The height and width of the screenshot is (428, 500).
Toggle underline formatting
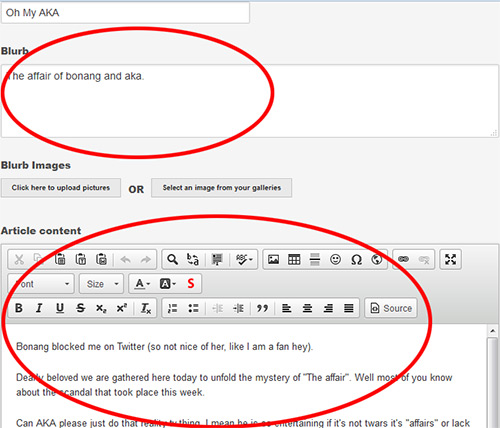click(60, 308)
